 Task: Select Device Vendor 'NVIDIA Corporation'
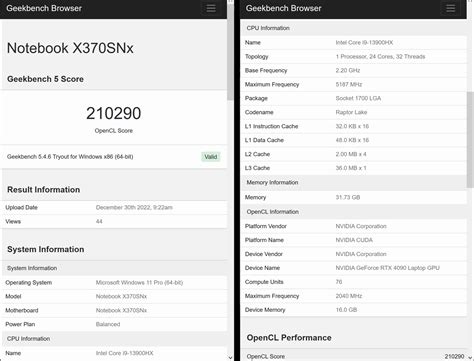click(361, 254)
